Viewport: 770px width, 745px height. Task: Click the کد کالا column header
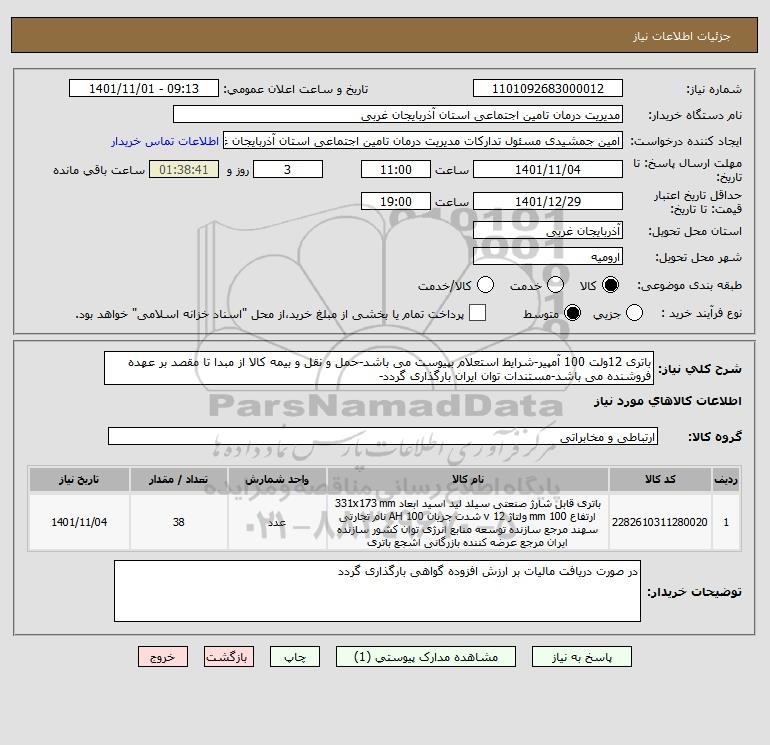(x=660, y=479)
